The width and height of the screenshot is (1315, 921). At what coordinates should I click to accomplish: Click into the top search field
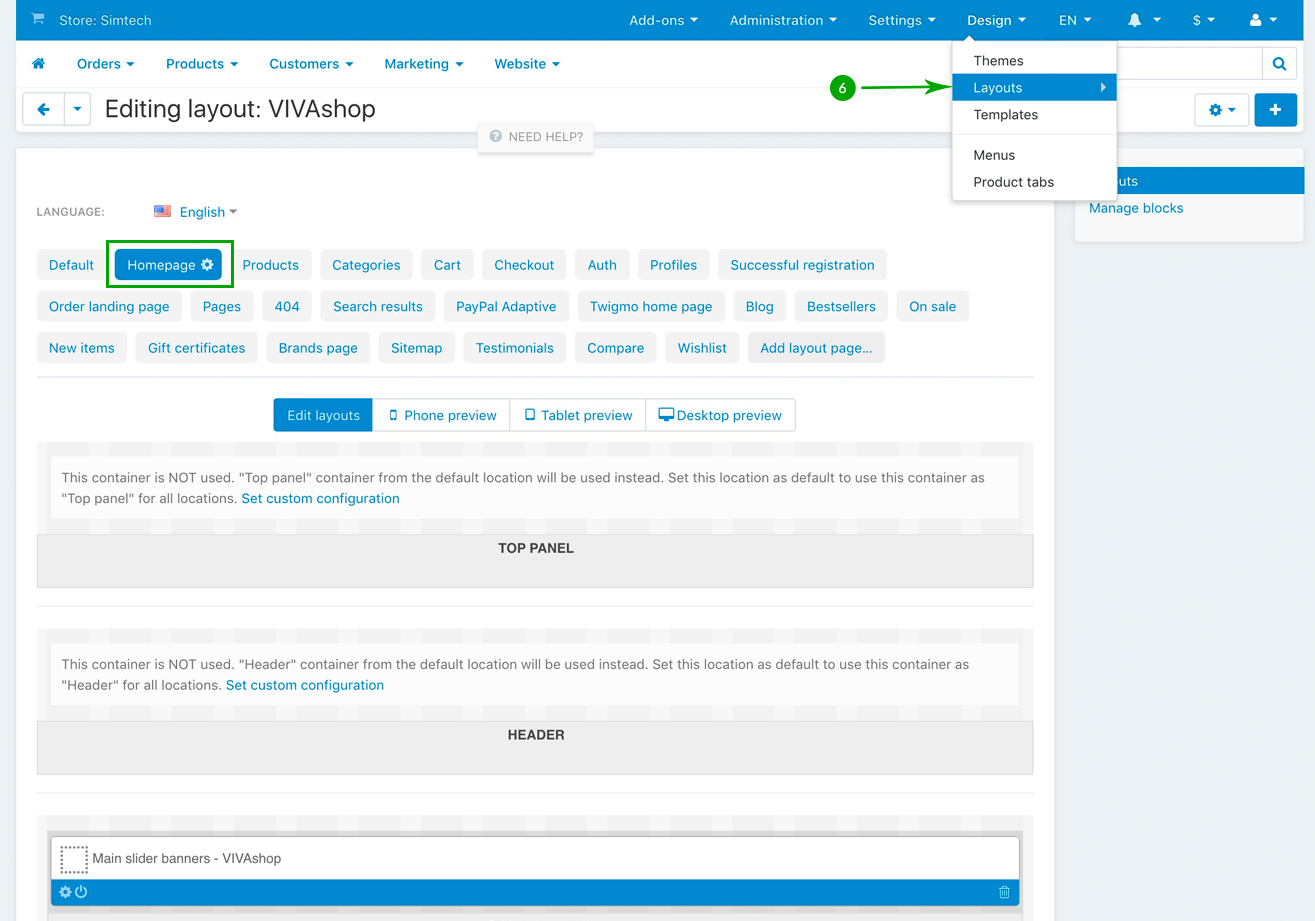[x=1188, y=64]
